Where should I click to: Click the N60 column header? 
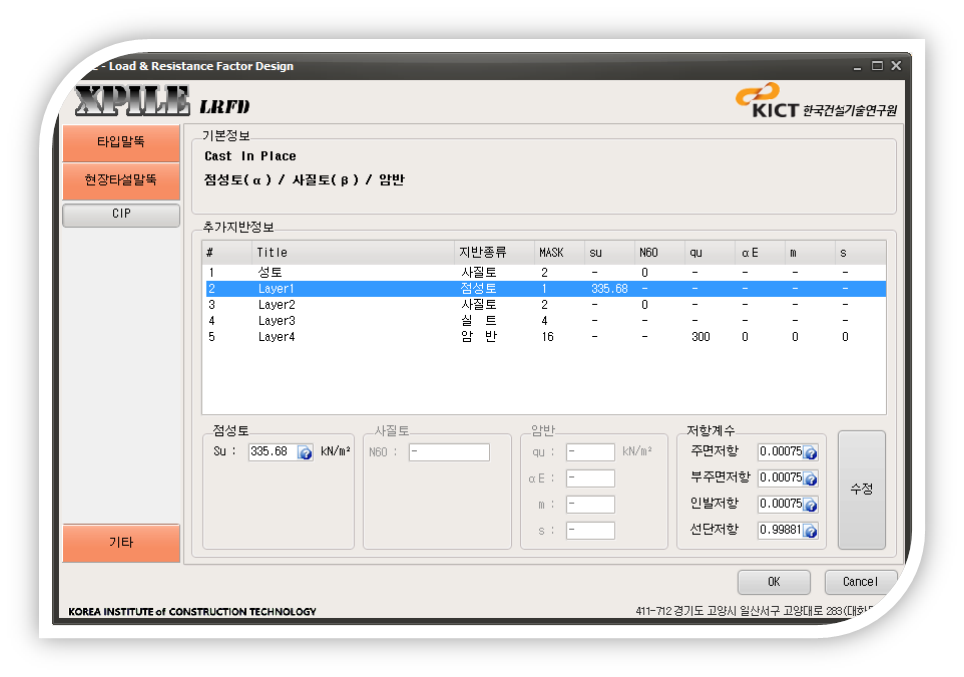tap(660, 252)
